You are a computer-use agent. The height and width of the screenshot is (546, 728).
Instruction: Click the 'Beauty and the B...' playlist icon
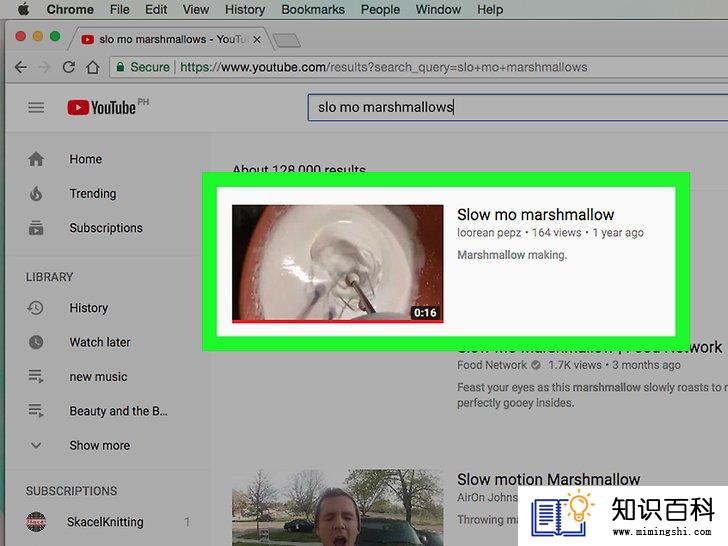[36, 410]
